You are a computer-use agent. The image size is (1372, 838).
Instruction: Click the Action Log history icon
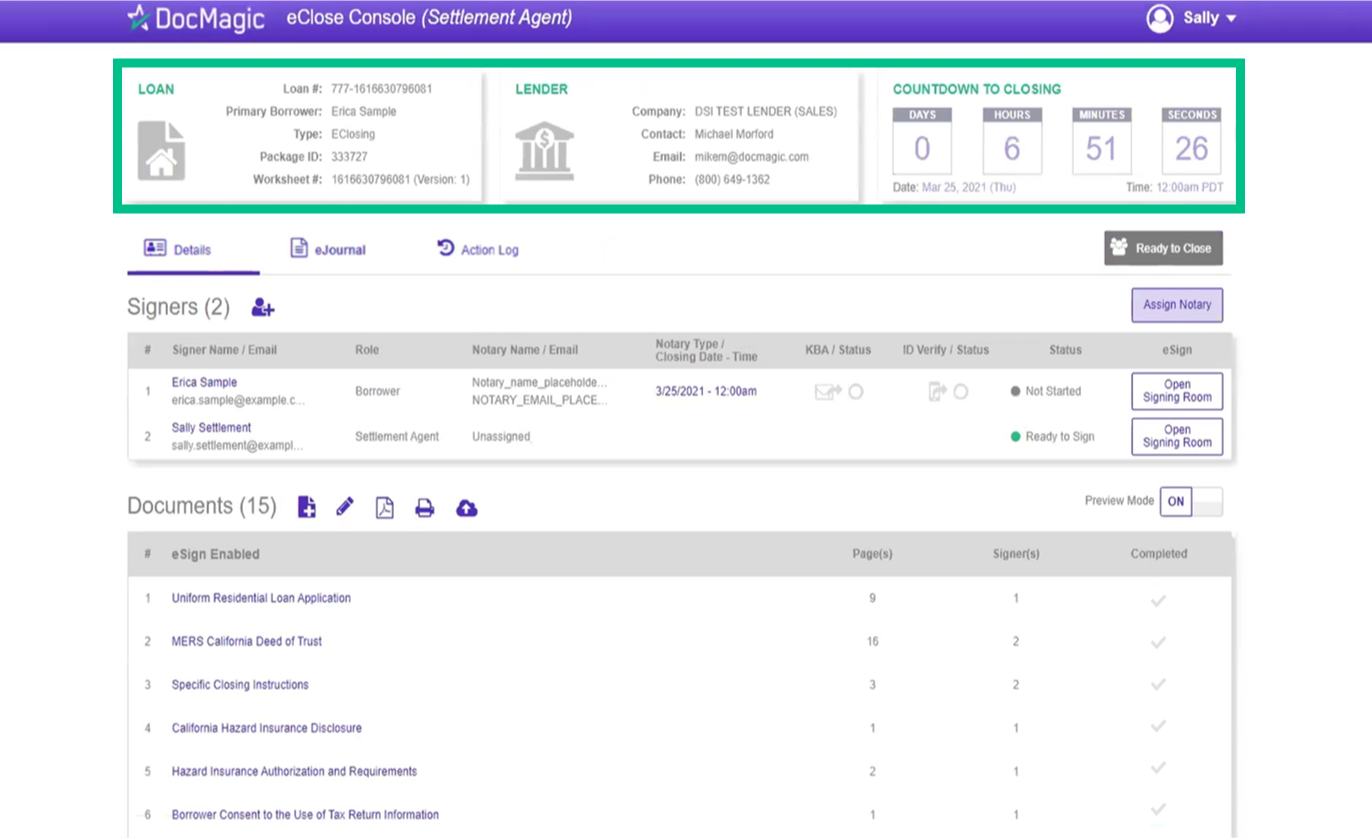[x=446, y=247]
